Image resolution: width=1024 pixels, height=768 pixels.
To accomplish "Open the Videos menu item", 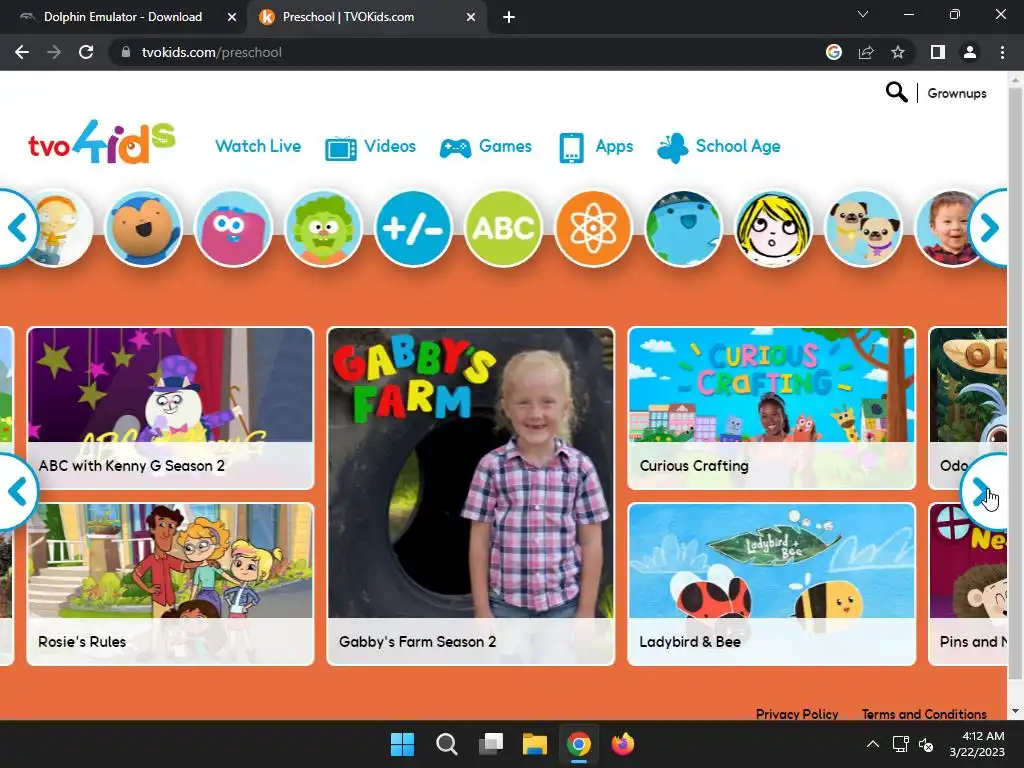I will click(x=389, y=146).
